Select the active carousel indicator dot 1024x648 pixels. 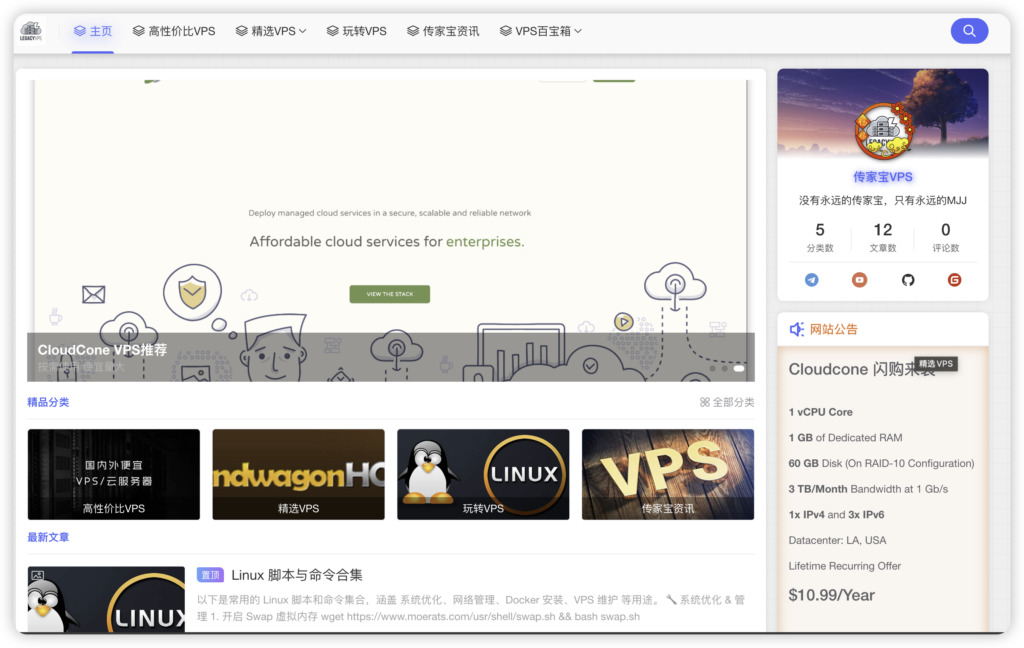[739, 368]
